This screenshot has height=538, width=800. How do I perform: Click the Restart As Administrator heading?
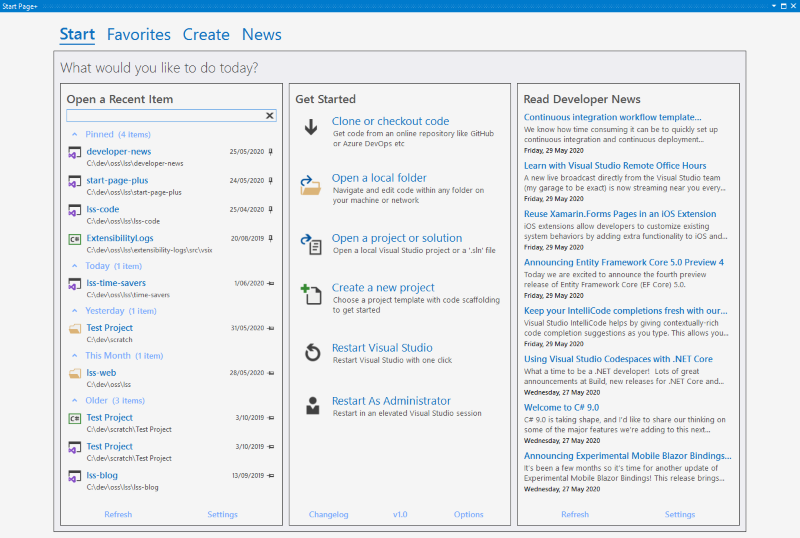click(x=391, y=401)
